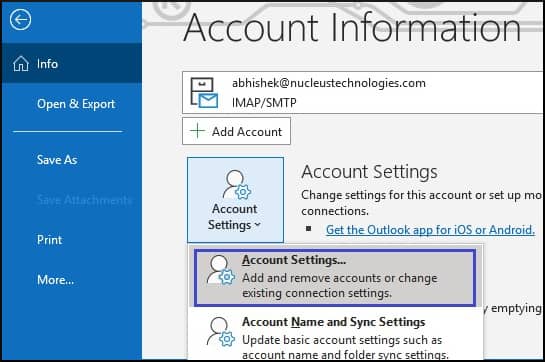Open the Info tab in sidebar

[x=72, y=64]
